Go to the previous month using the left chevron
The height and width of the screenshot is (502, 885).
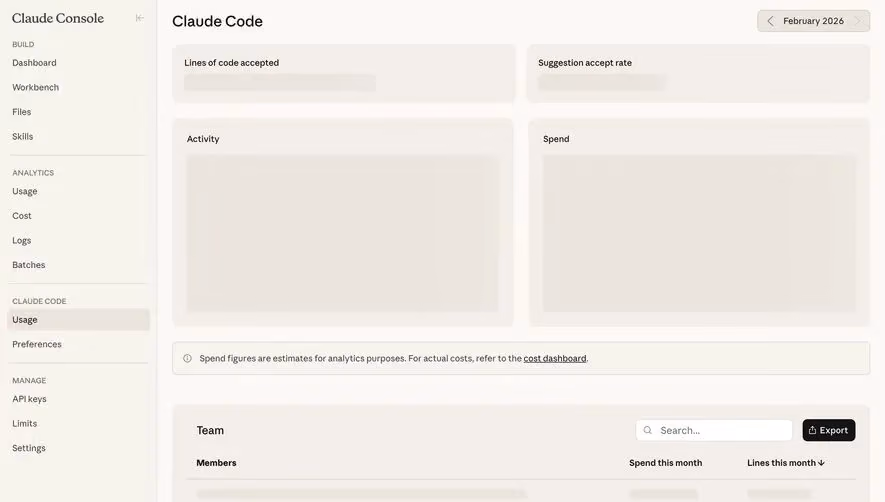770,21
